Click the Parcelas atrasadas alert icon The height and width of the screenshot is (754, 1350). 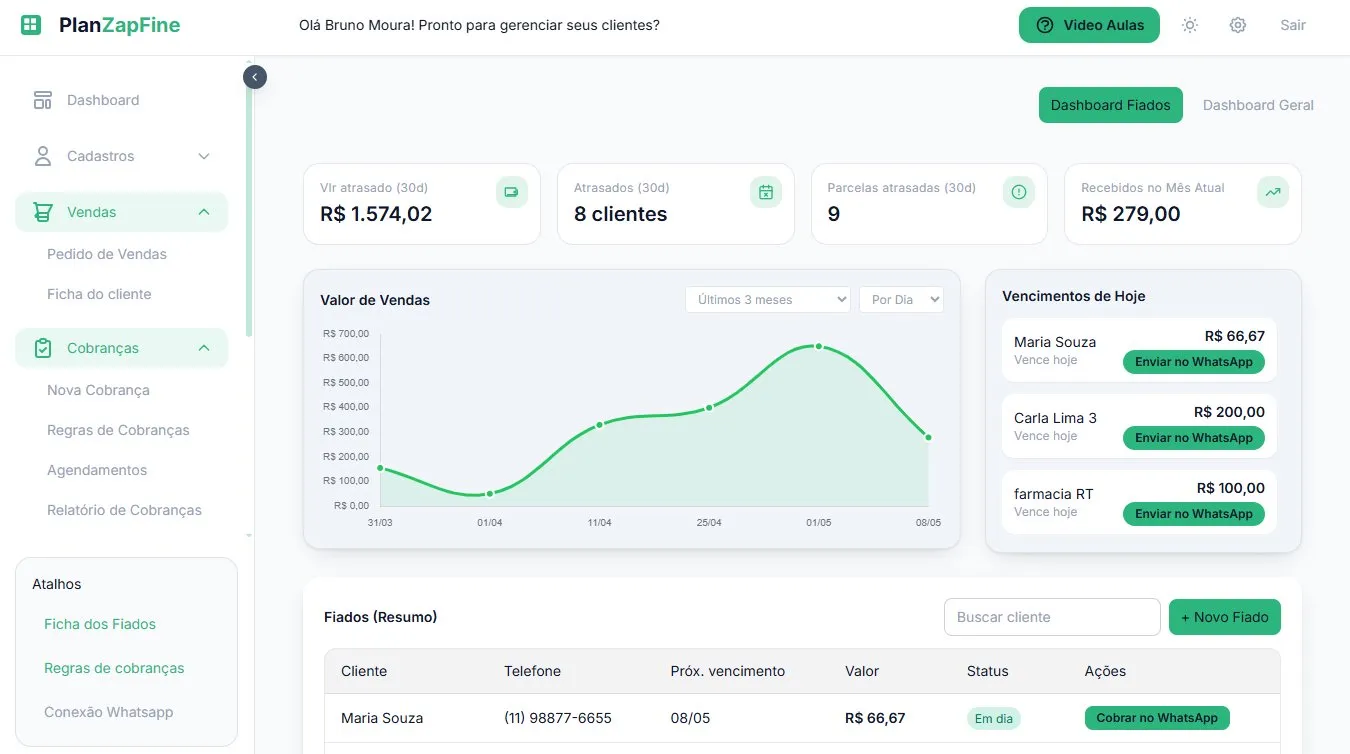[1019, 192]
